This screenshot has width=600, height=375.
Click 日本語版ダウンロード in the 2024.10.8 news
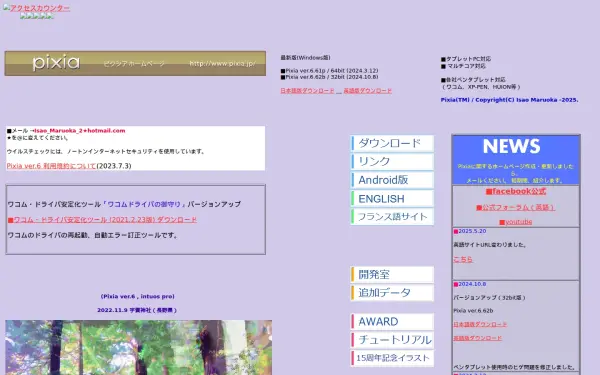[x=480, y=324]
